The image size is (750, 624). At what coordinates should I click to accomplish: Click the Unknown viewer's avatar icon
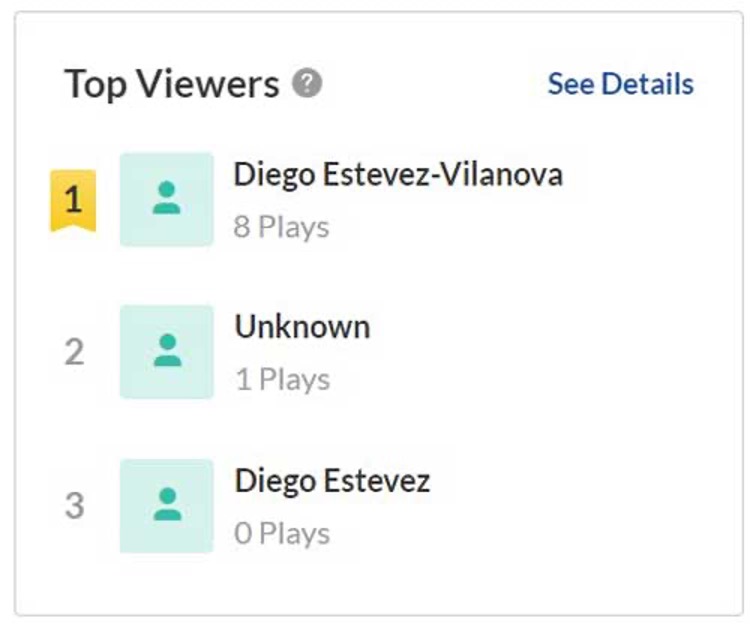pos(167,352)
